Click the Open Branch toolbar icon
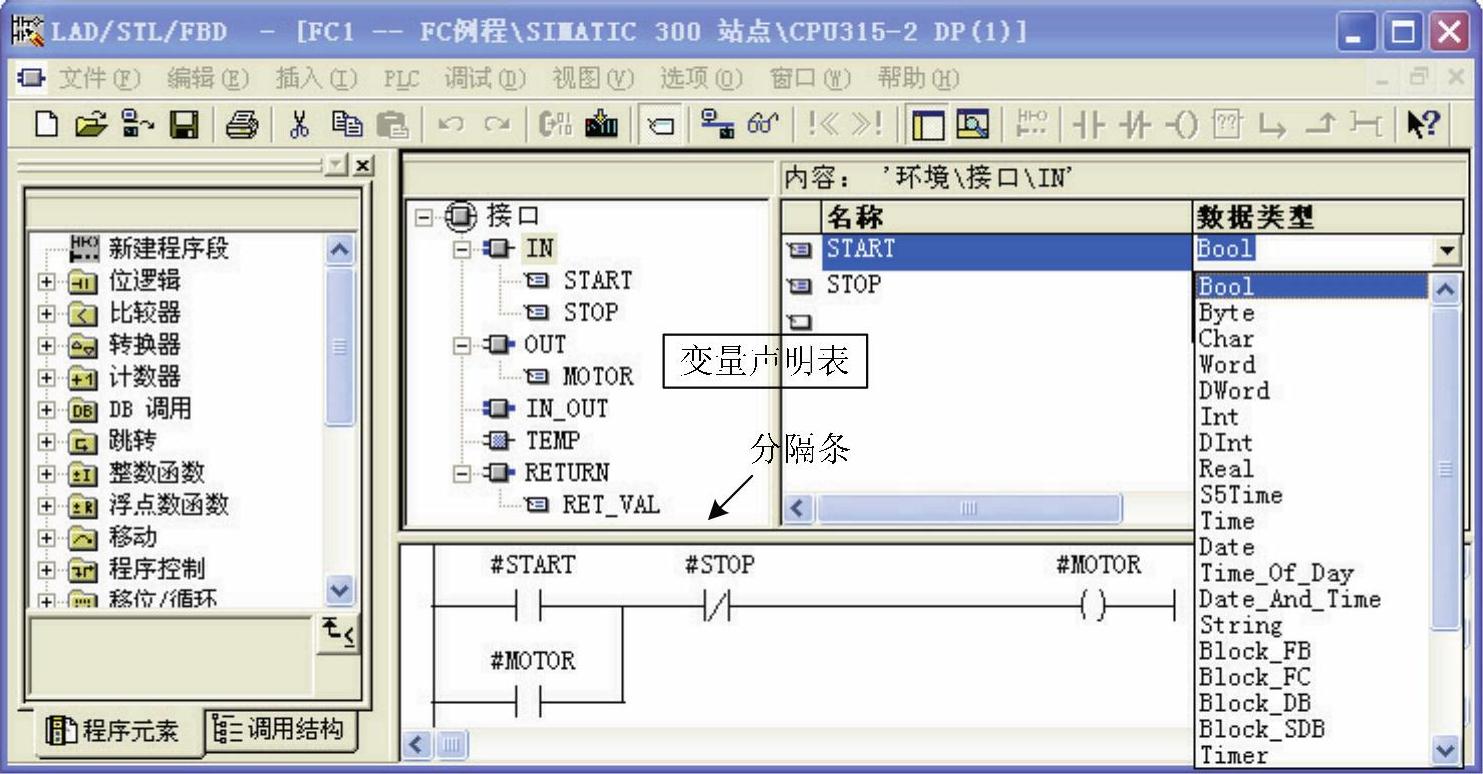 pos(1272,124)
